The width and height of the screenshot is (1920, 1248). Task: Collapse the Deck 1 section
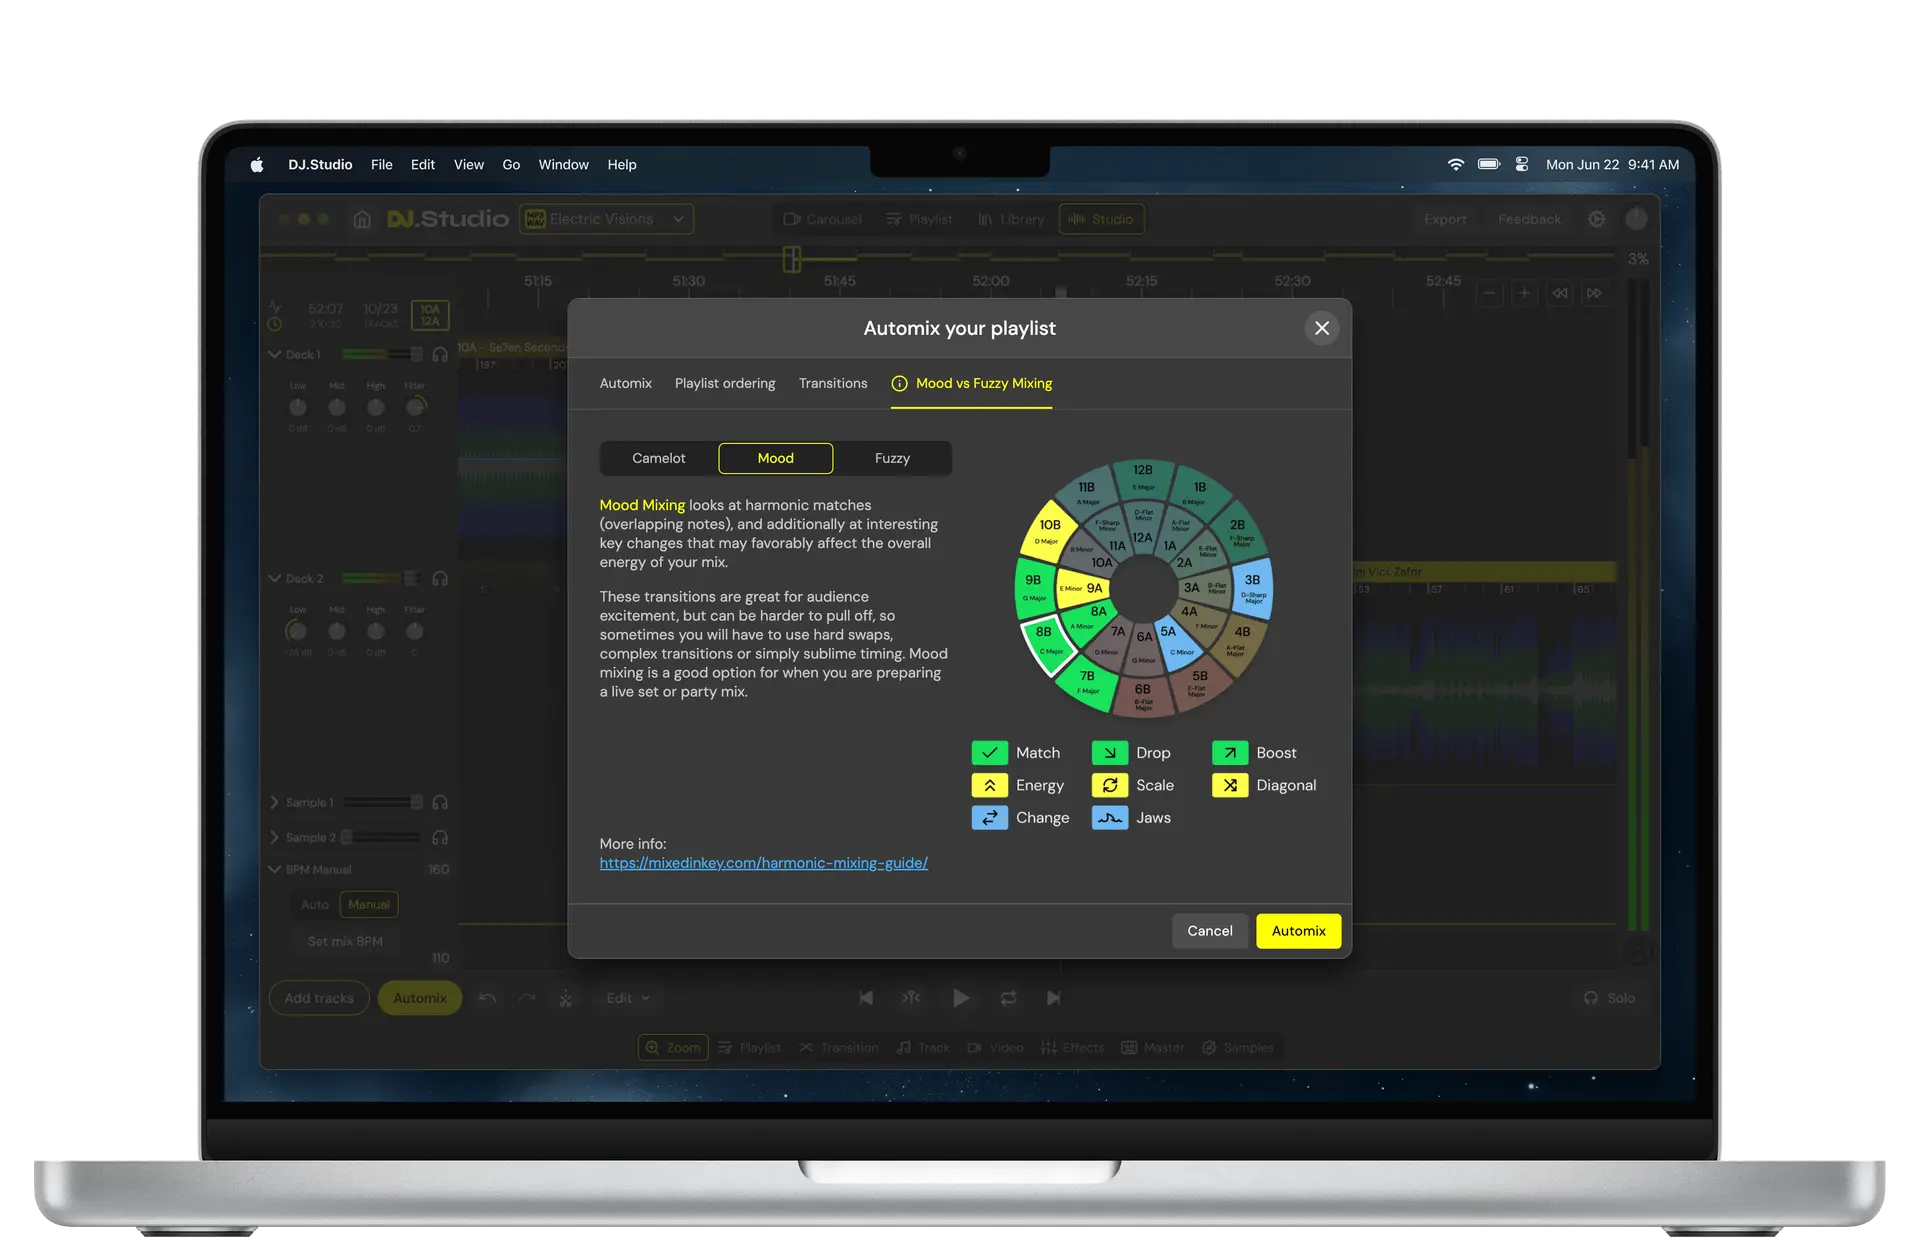(x=275, y=355)
